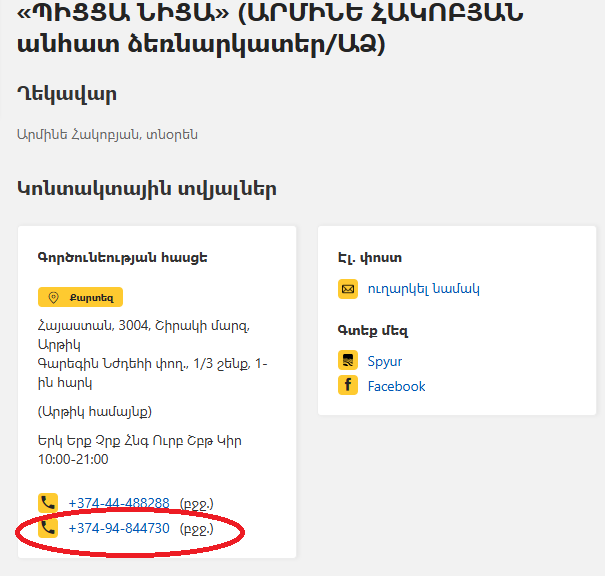605x576 pixels.
Task: Open the Facebook link
Action: pos(396,386)
